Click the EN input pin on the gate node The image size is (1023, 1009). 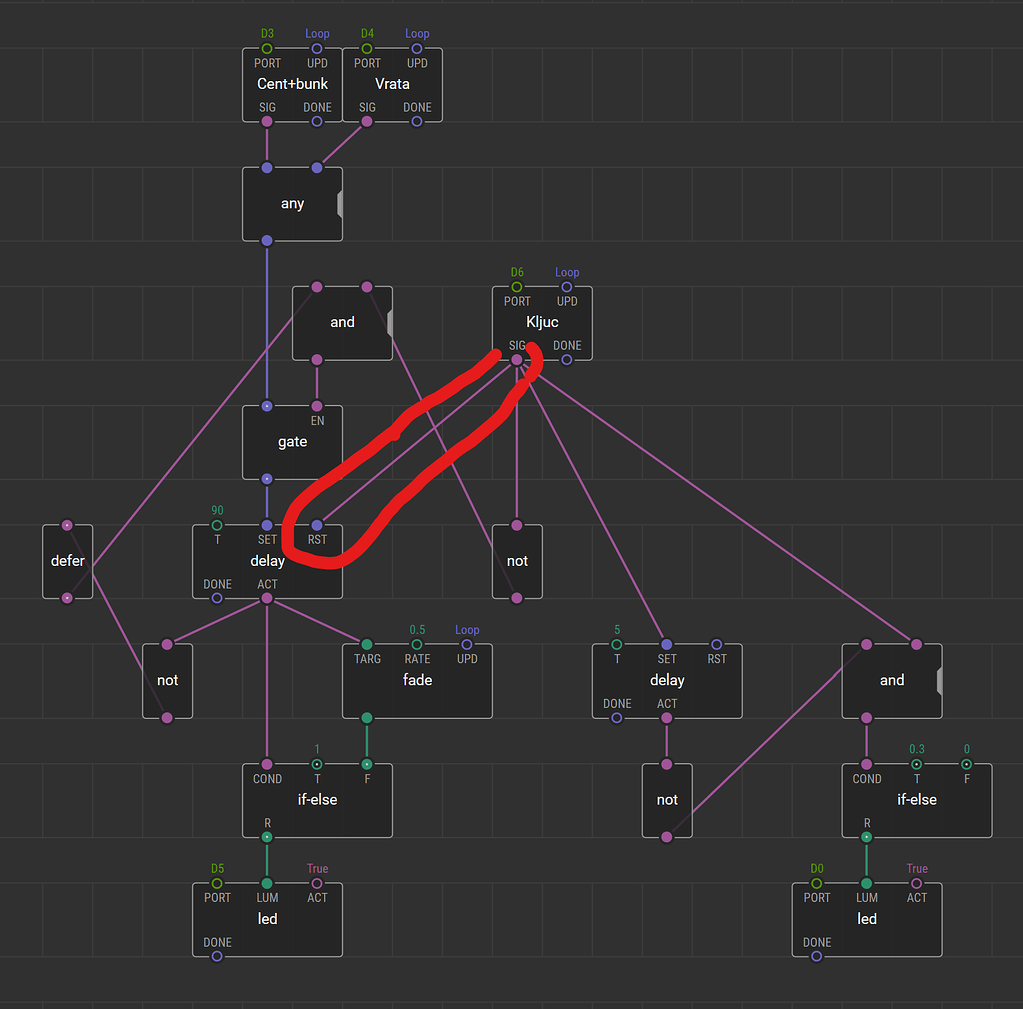(x=317, y=406)
